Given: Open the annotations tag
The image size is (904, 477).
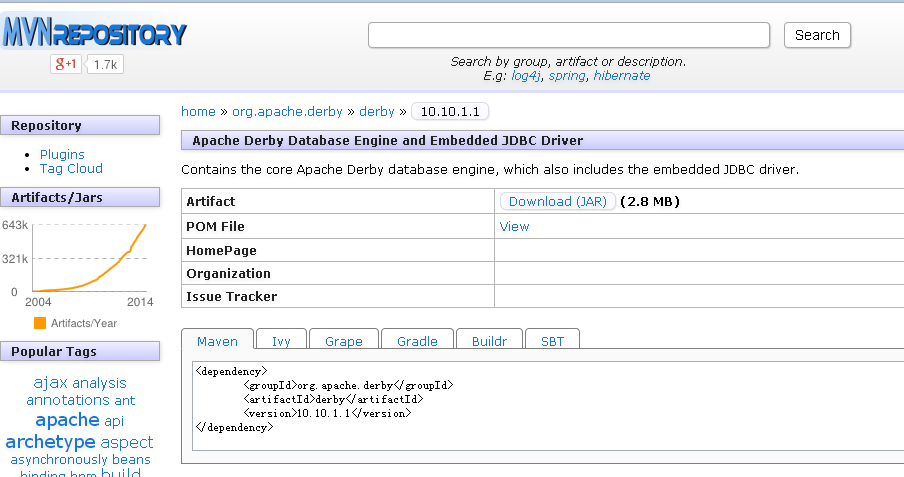Looking at the screenshot, I should point(67,400).
